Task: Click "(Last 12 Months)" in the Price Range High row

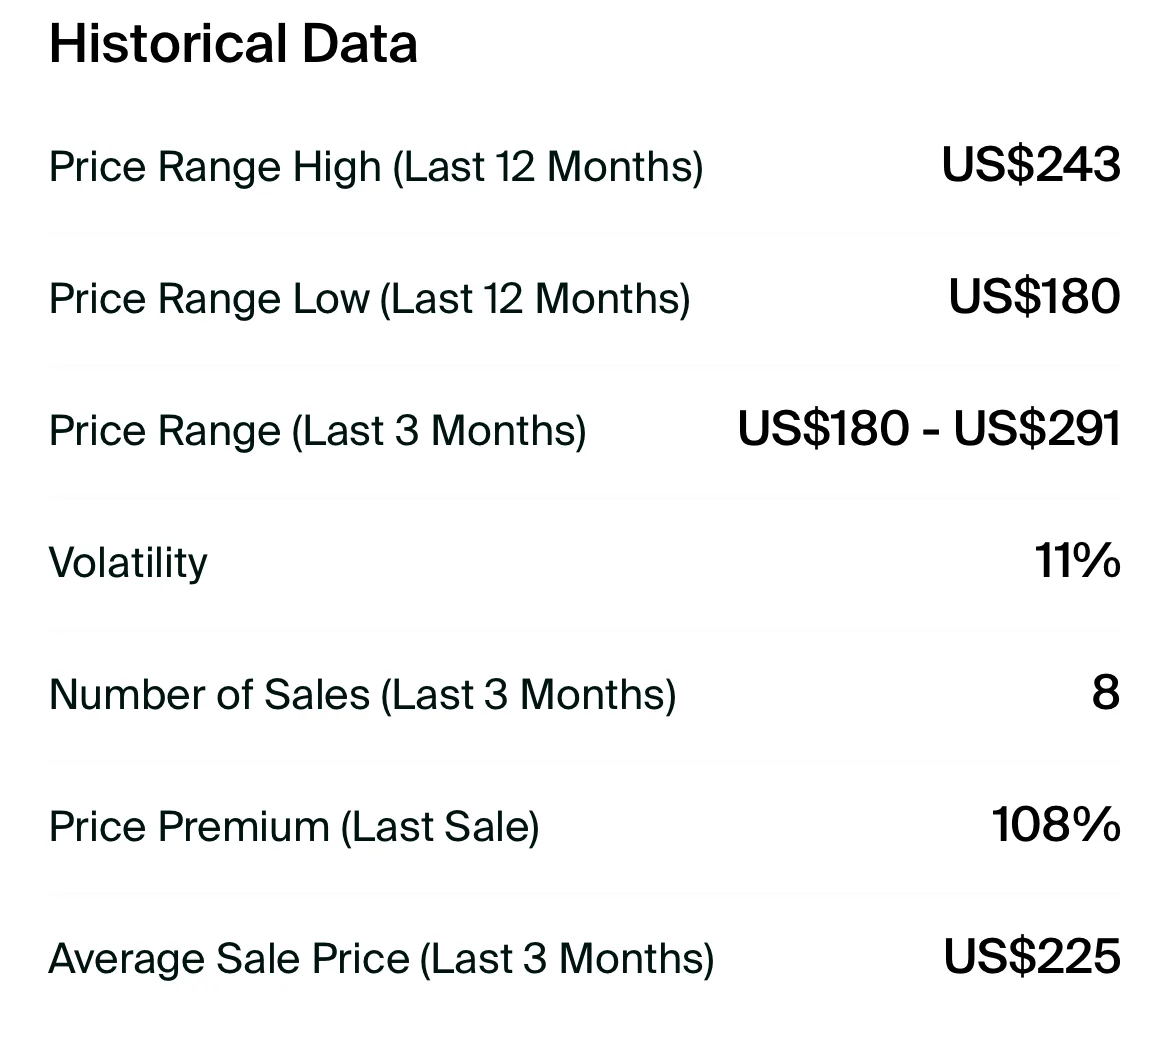Action: coord(548,166)
